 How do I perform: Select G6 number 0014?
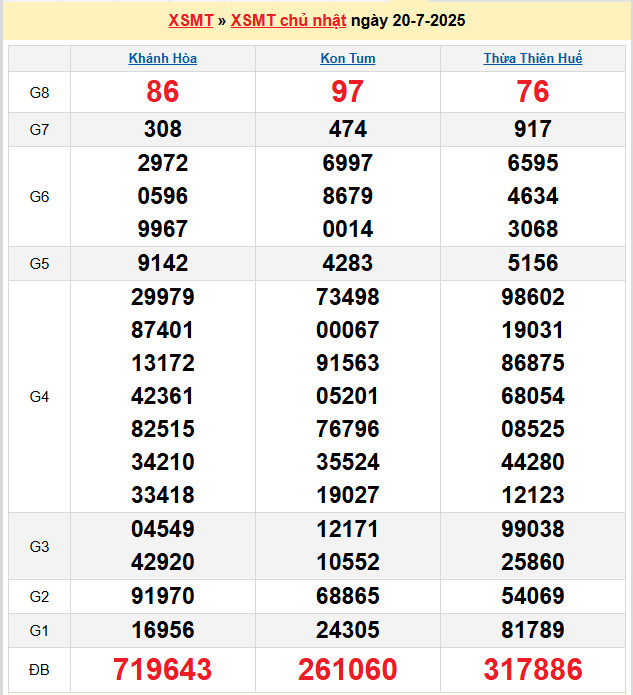point(348,229)
